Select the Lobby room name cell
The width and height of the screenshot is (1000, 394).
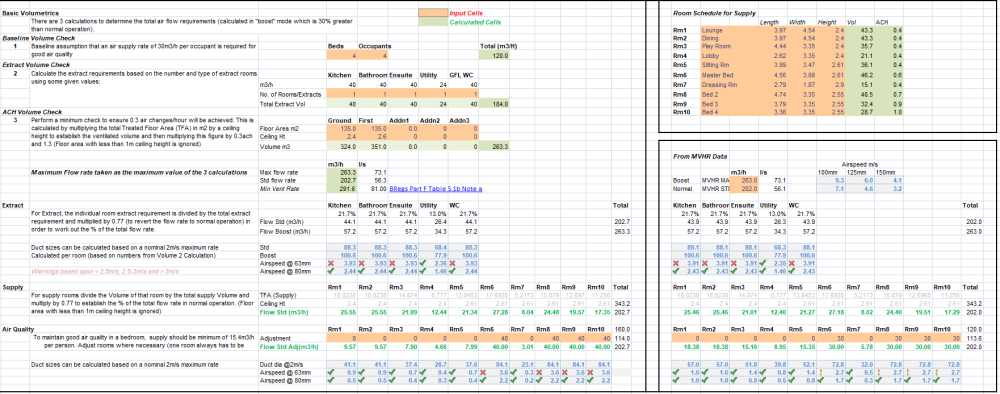click(728, 56)
